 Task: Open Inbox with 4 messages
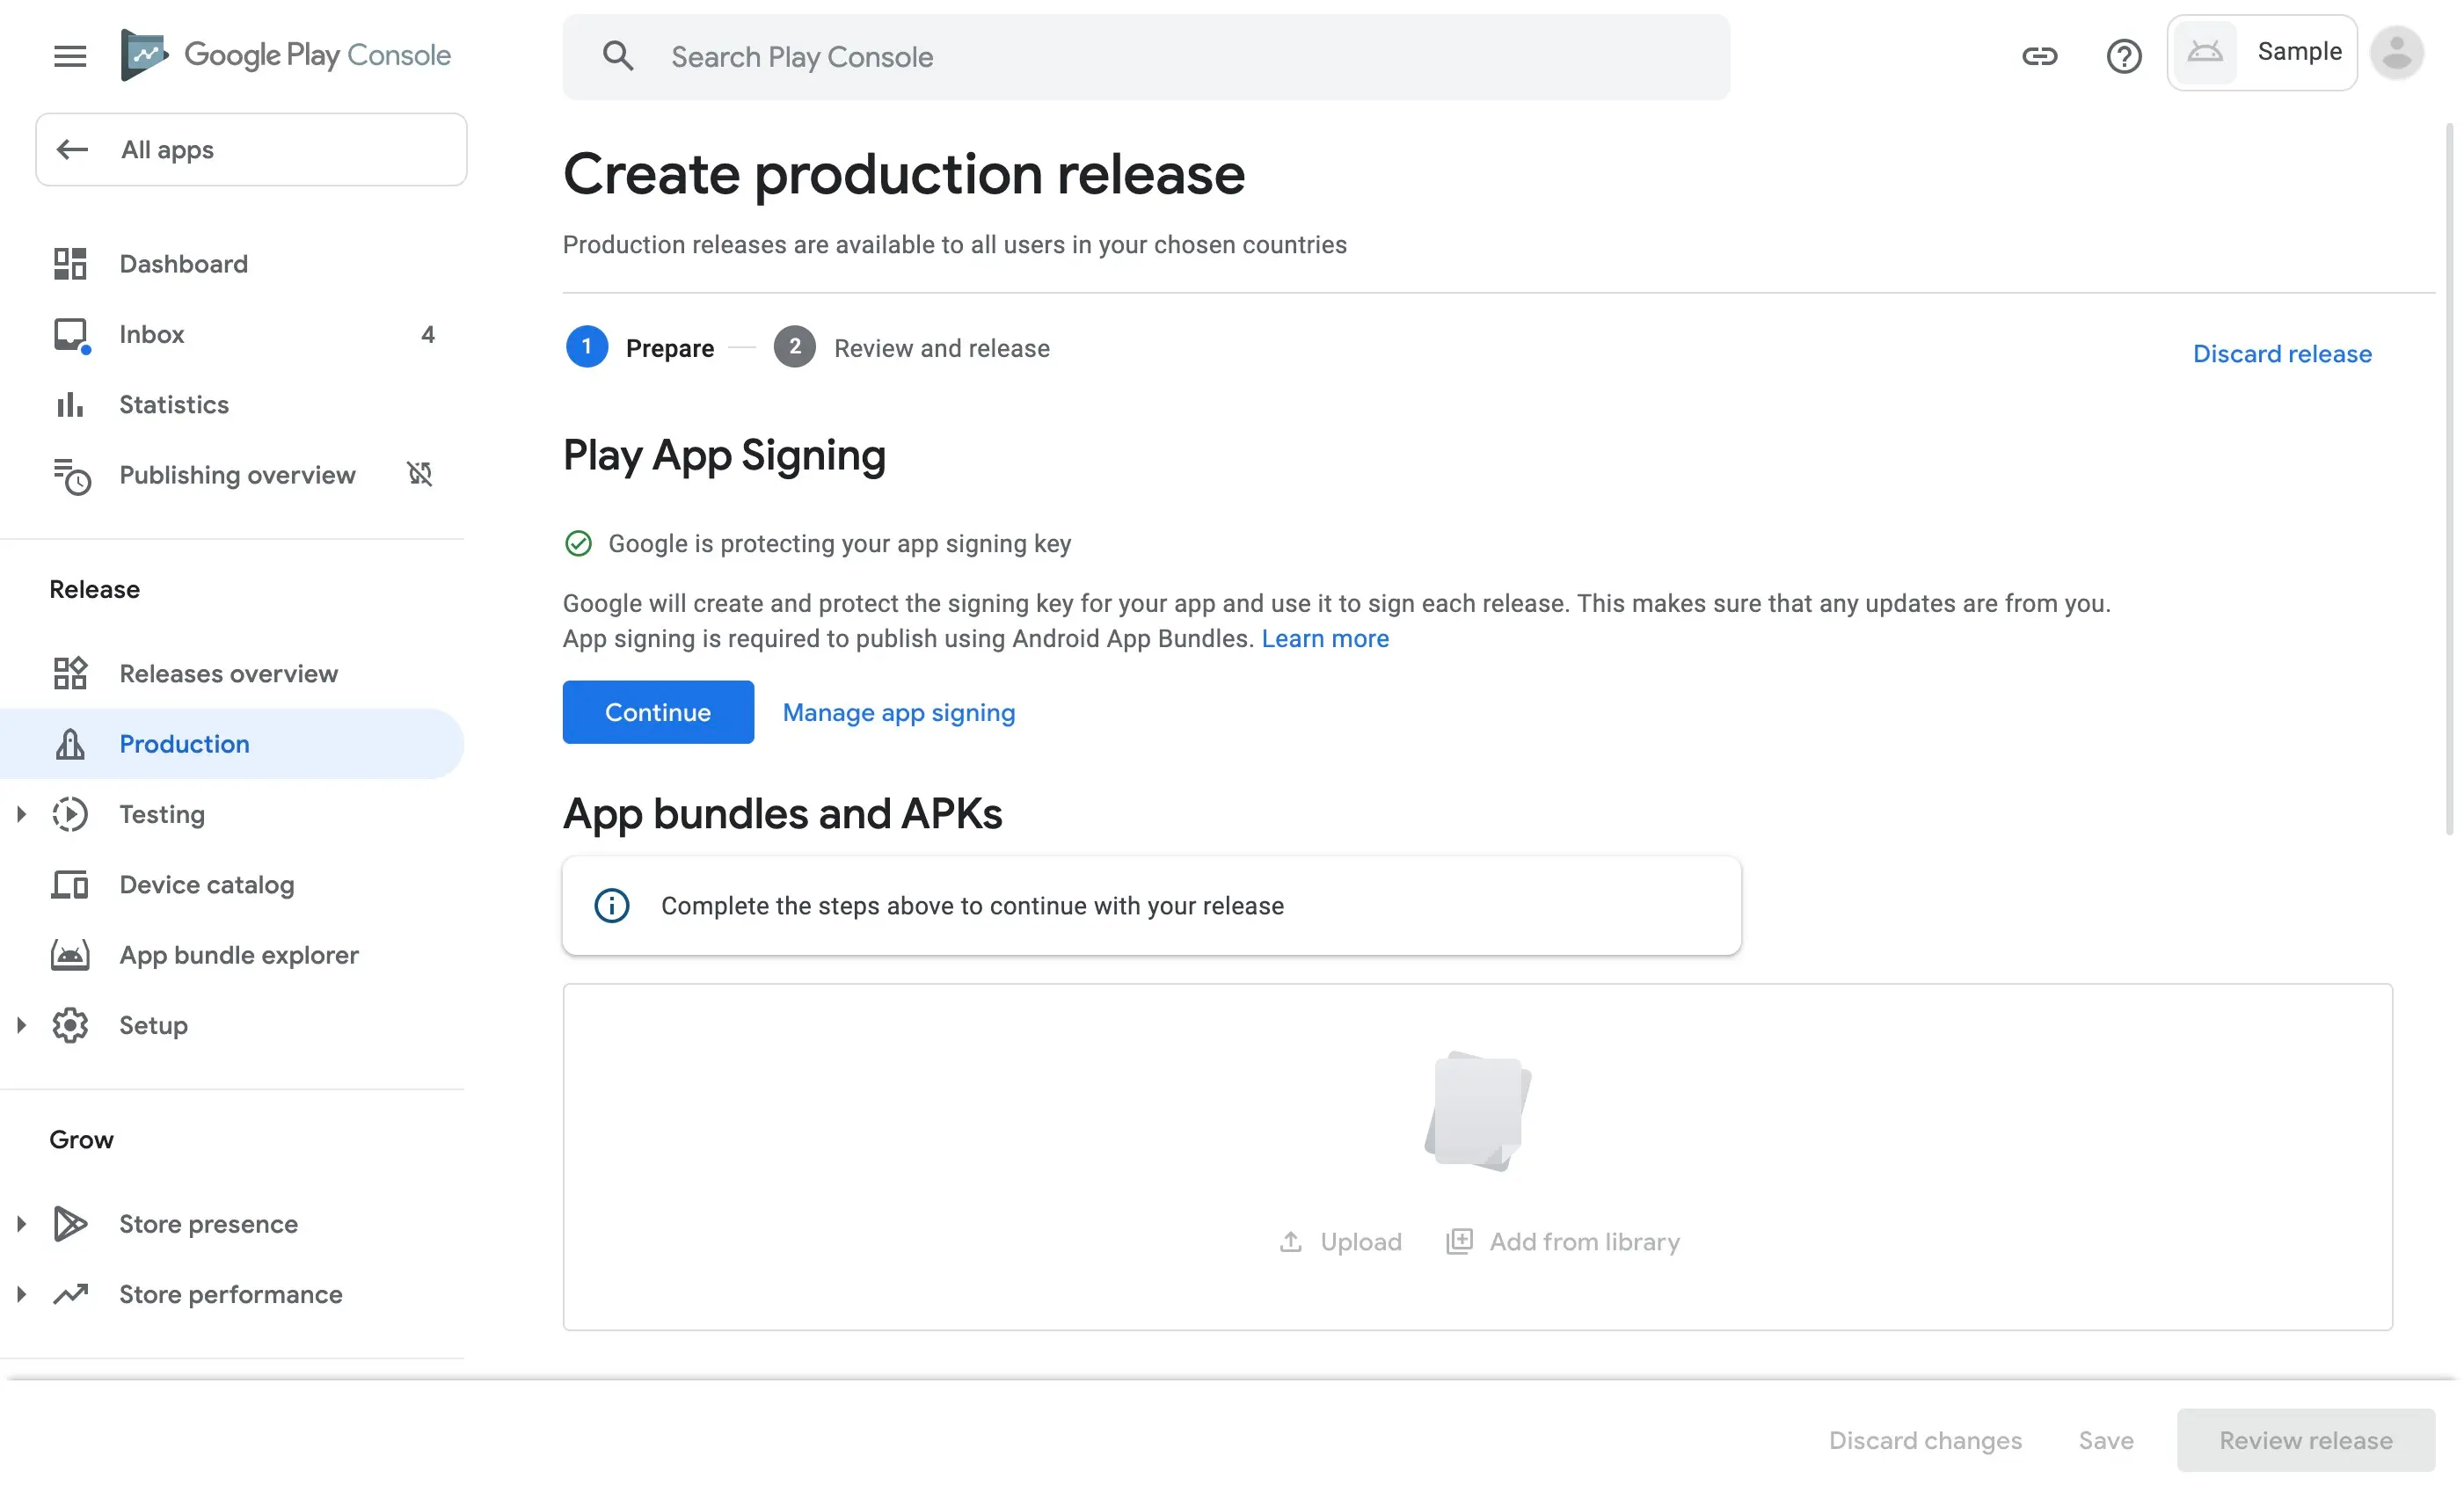[152, 334]
